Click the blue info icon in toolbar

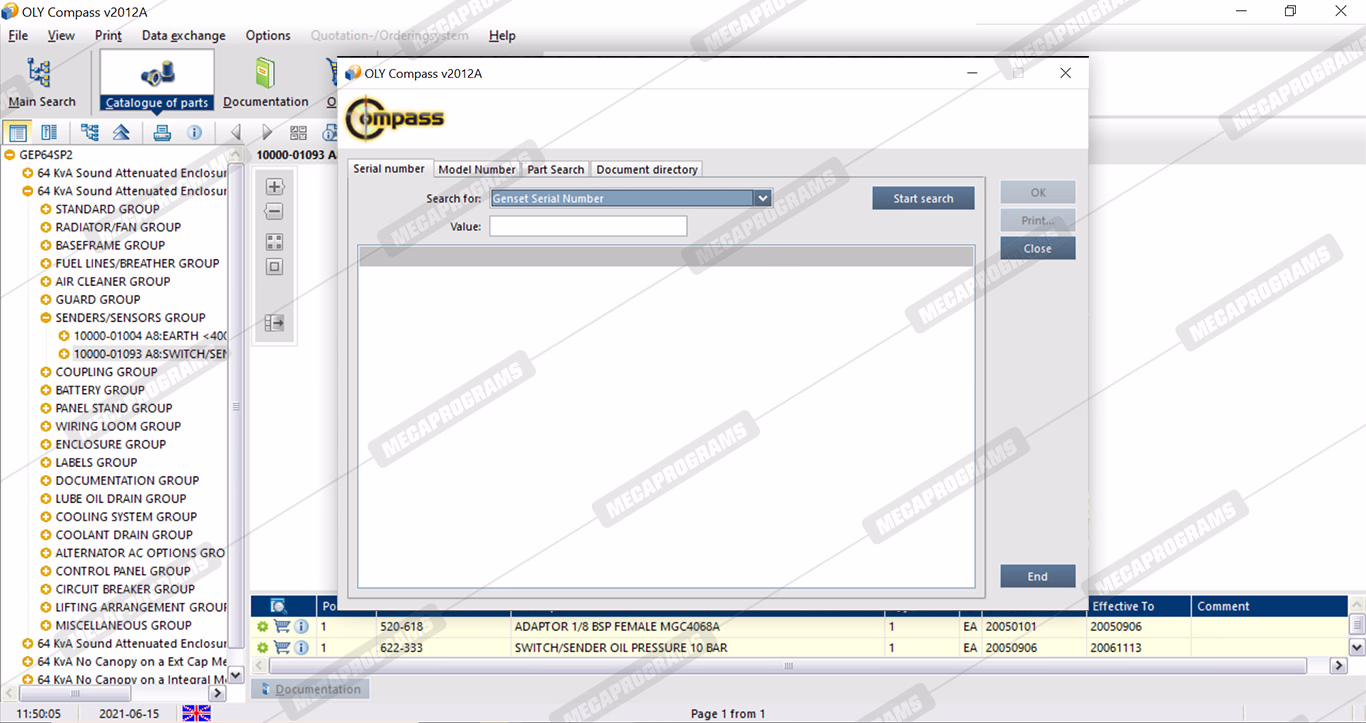195,132
